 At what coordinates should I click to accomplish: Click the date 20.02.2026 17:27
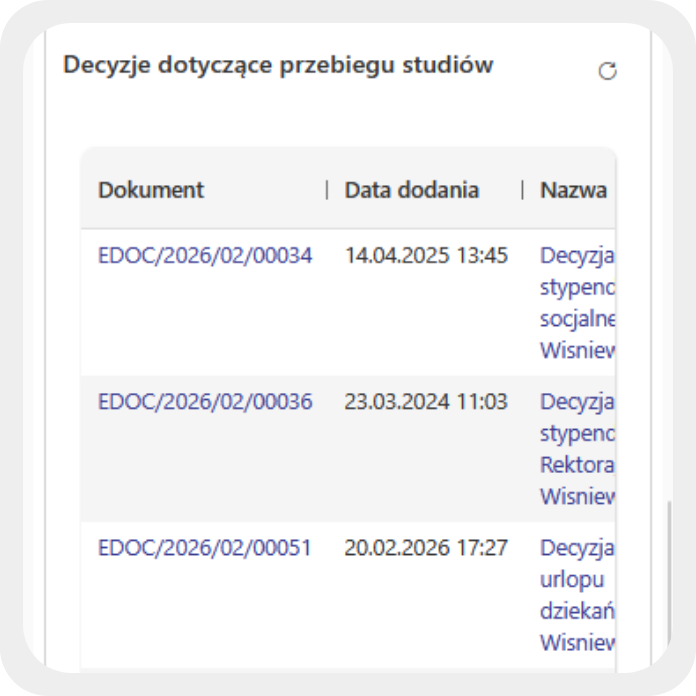point(426,548)
